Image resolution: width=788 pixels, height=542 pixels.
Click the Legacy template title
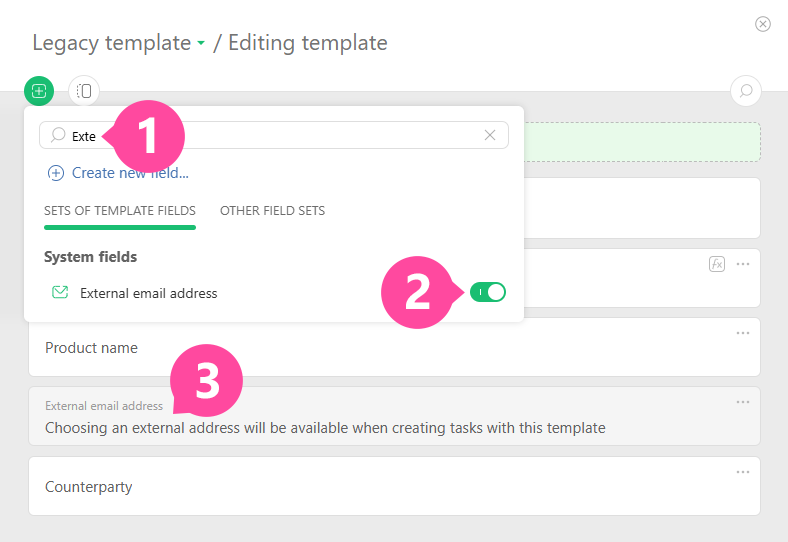click(x=111, y=43)
